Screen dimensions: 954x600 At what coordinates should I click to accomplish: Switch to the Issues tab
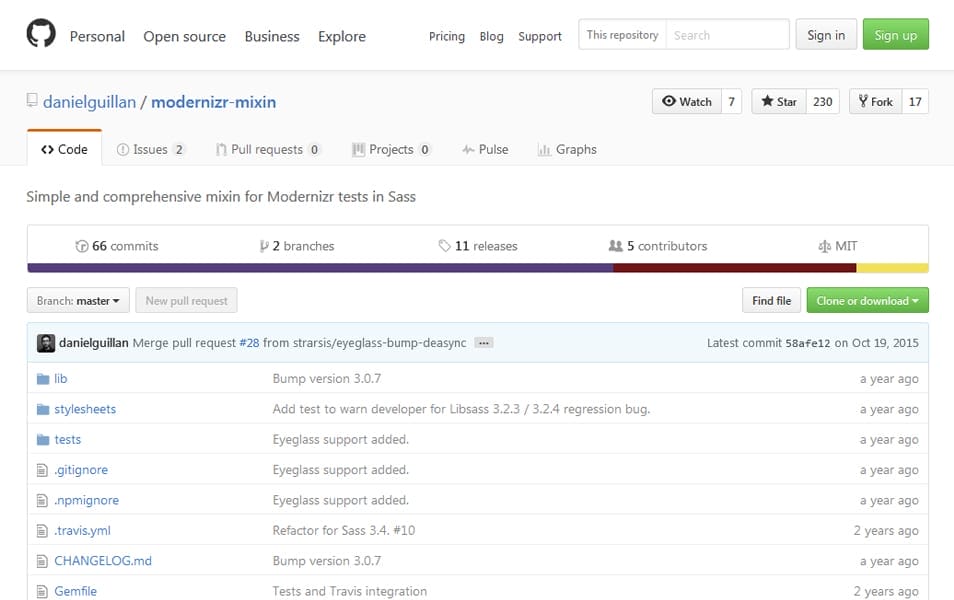(x=151, y=149)
